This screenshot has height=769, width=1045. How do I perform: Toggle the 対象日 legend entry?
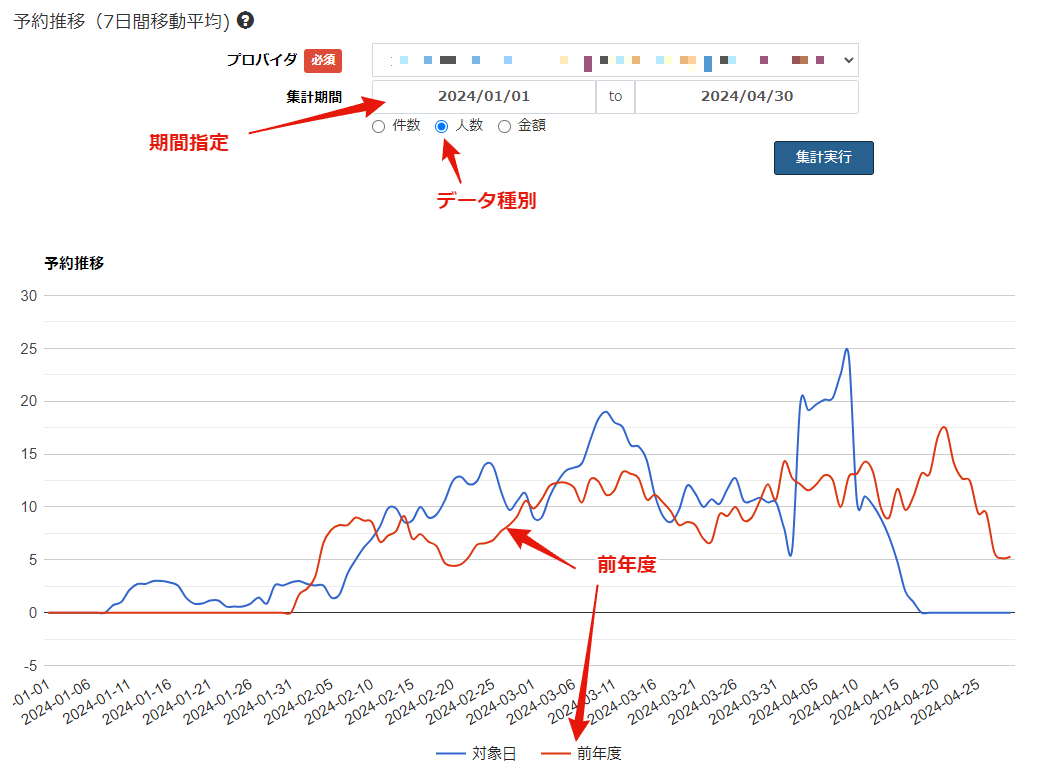coord(476,754)
